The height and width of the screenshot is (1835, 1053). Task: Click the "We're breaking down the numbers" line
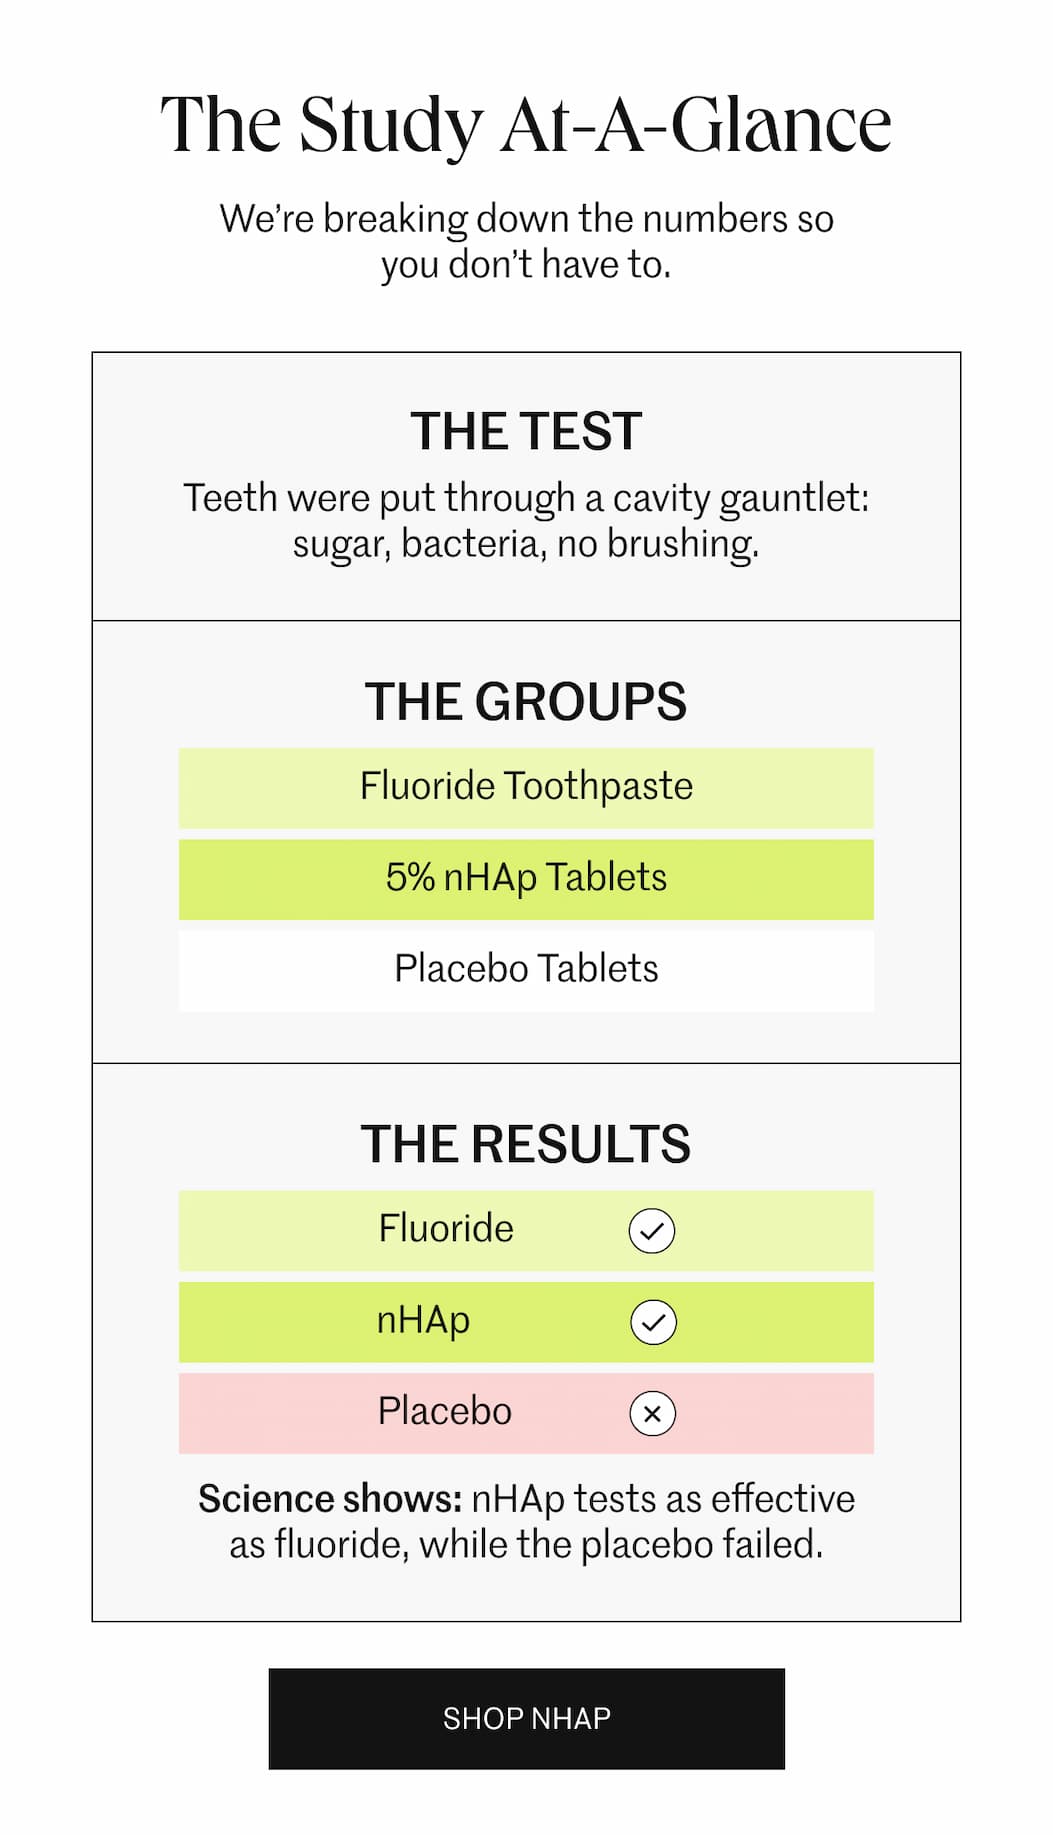click(x=526, y=218)
